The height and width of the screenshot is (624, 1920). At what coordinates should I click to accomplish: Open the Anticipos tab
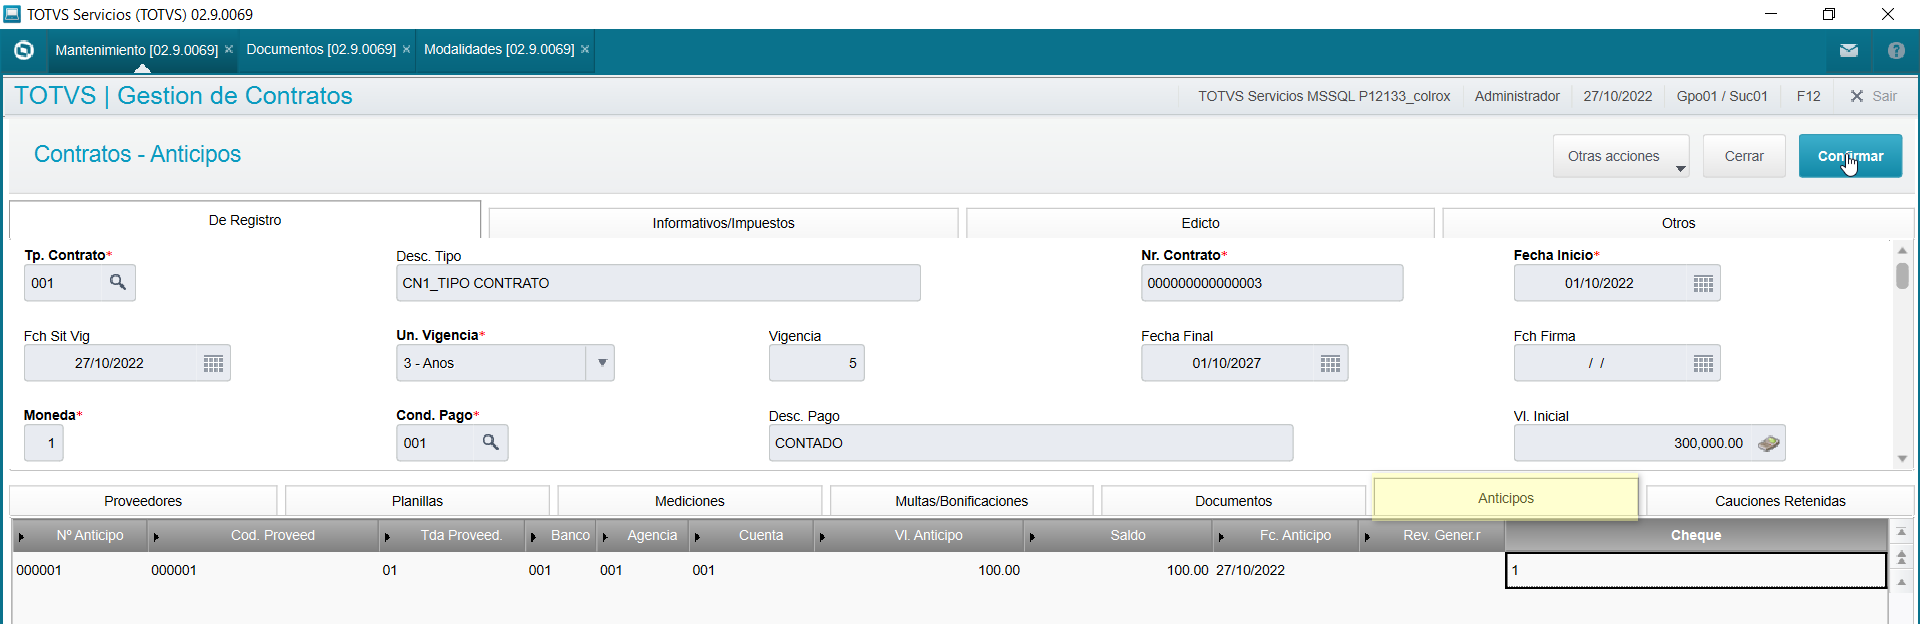tap(1506, 498)
